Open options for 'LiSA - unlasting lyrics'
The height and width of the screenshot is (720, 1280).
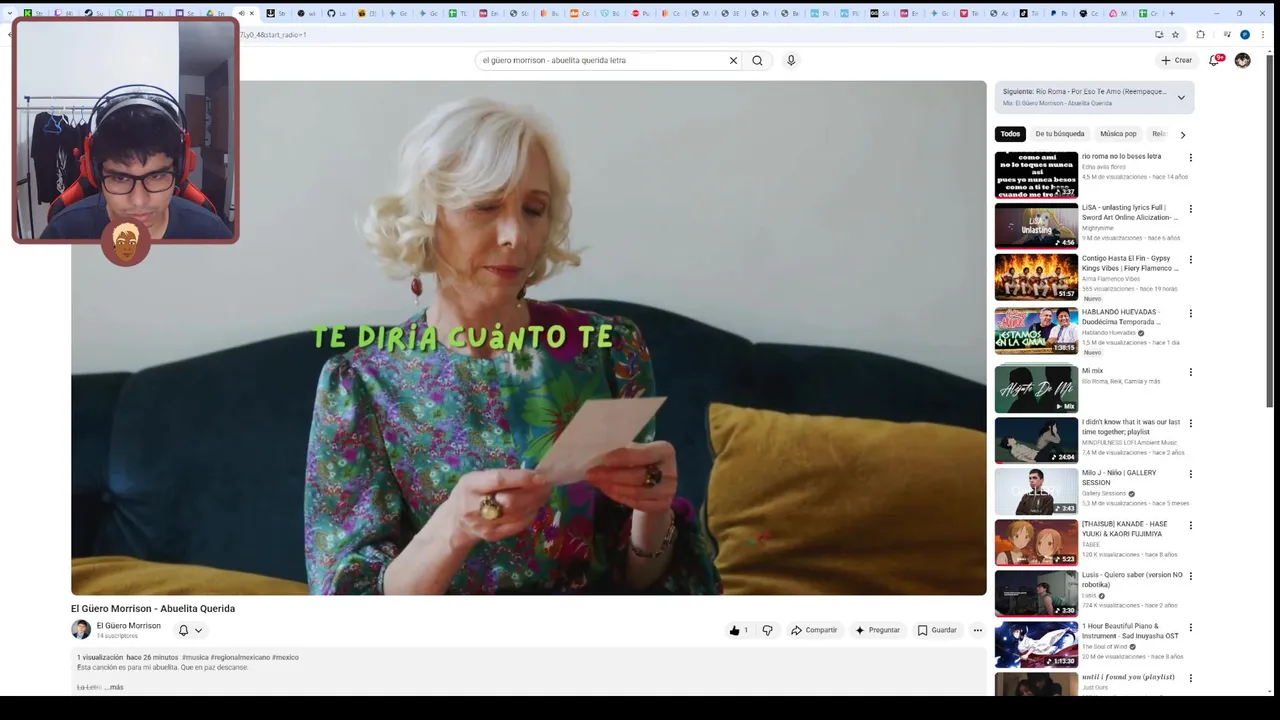[1190, 209]
